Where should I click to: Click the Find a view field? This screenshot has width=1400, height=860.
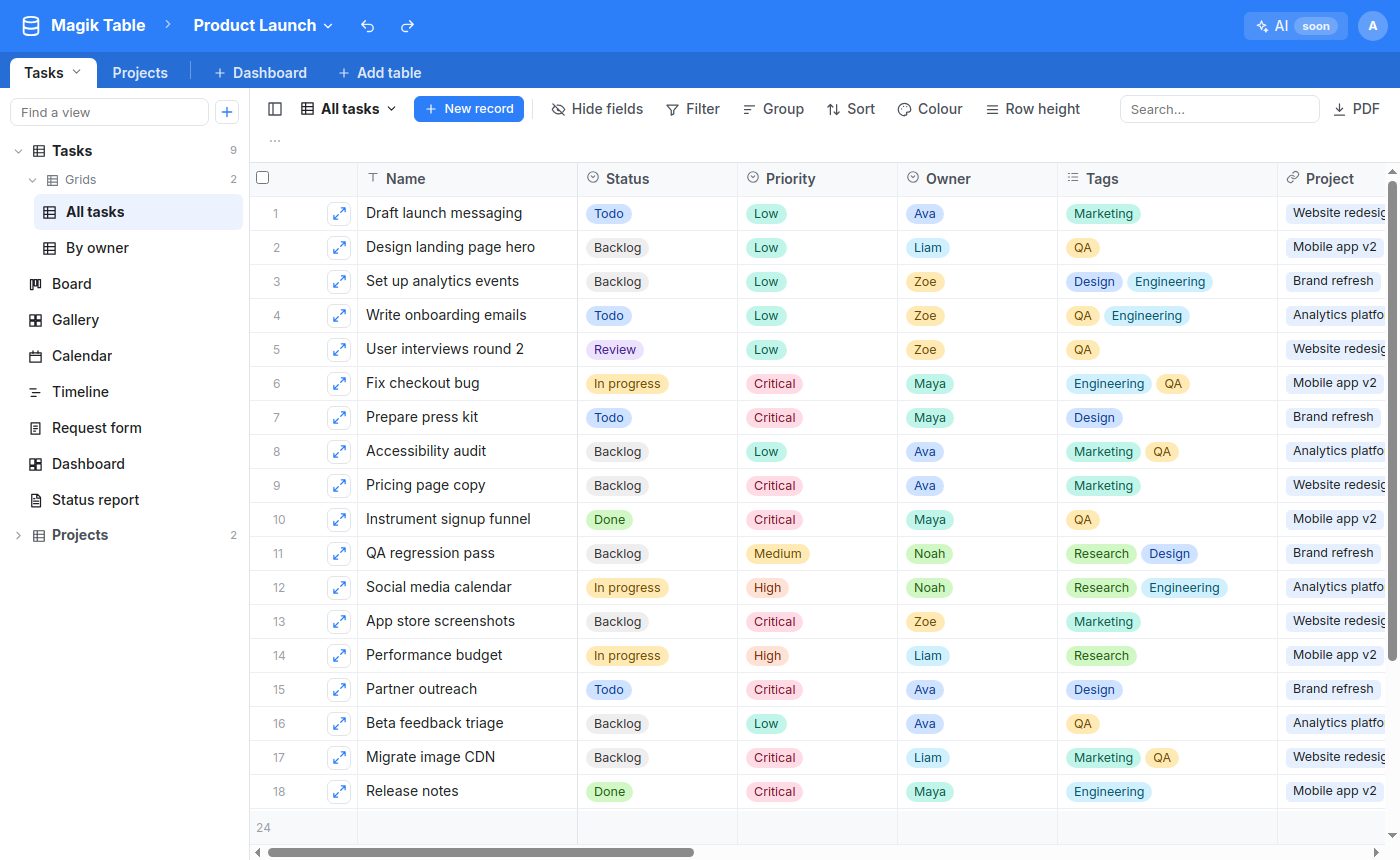pos(109,112)
